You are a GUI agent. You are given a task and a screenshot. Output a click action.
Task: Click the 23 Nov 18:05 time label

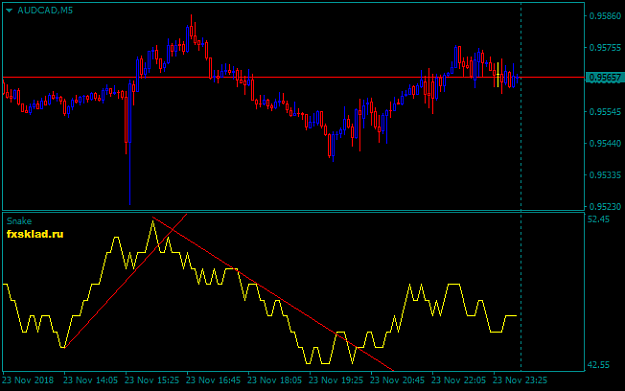pos(275,380)
